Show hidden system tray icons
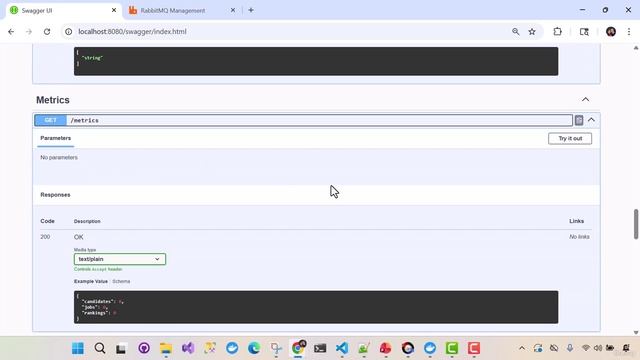 click(522, 348)
